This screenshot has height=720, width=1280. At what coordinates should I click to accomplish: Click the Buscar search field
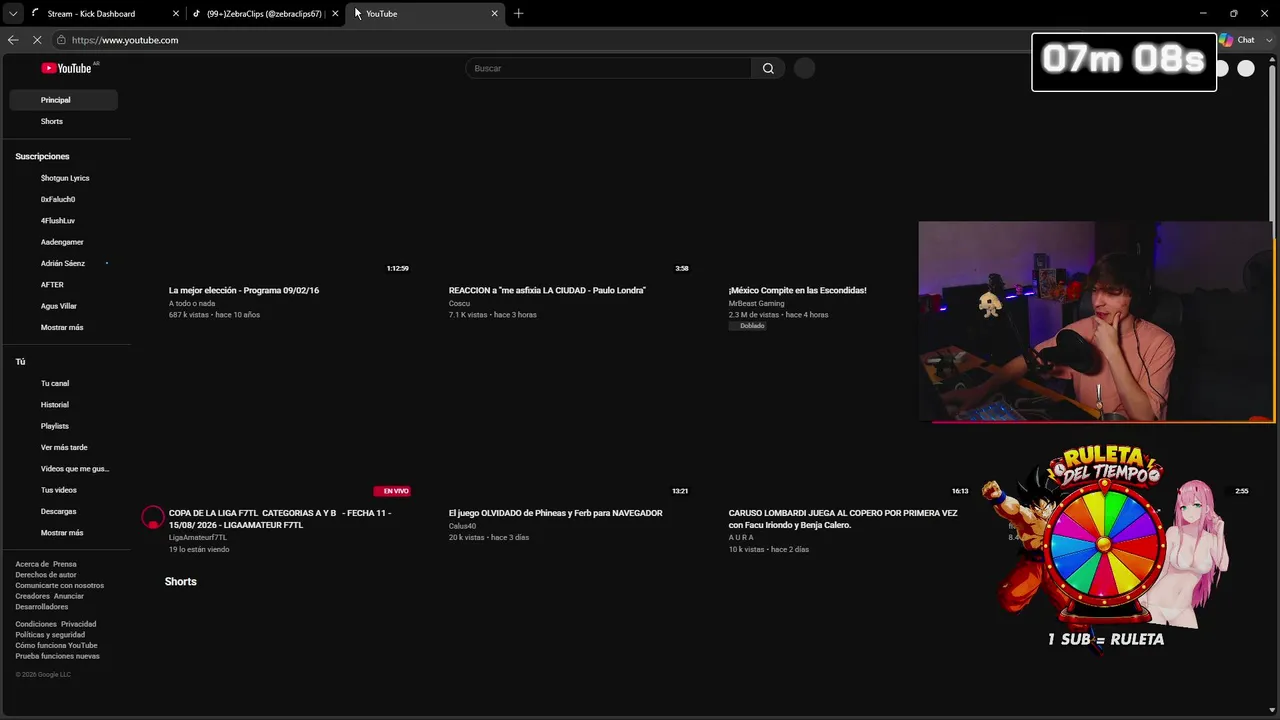tap(608, 68)
